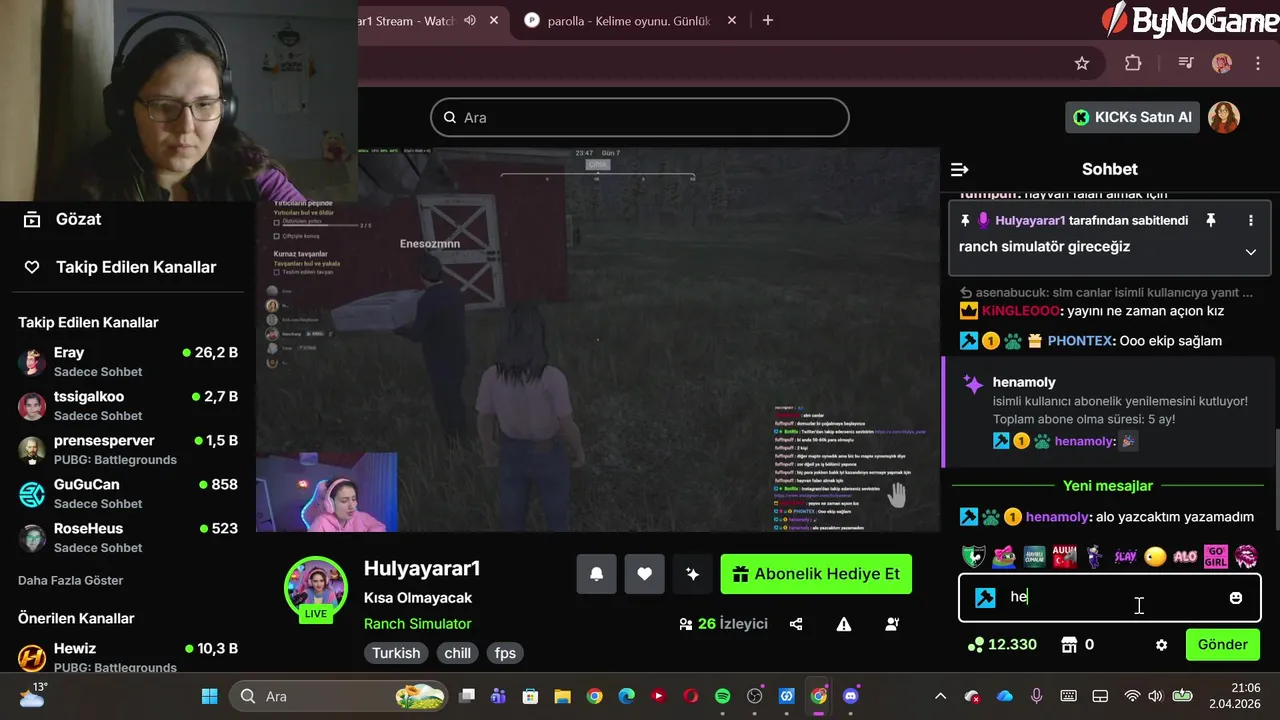Click KICKs Satın Al button
Image resolution: width=1280 pixels, height=720 pixels.
[x=1132, y=117]
